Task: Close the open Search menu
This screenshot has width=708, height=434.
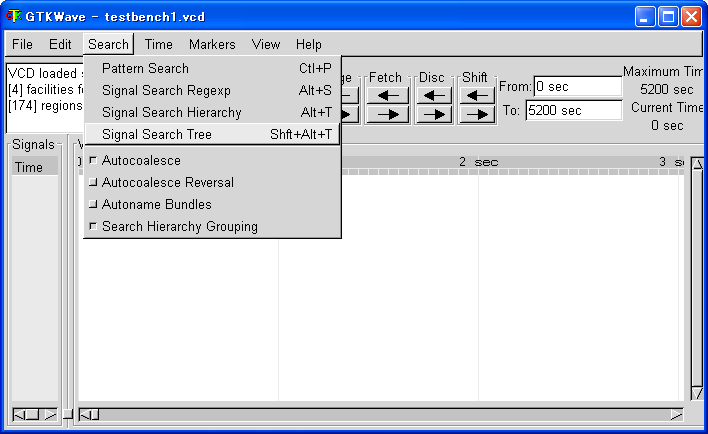Action: click(x=108, y=44)
